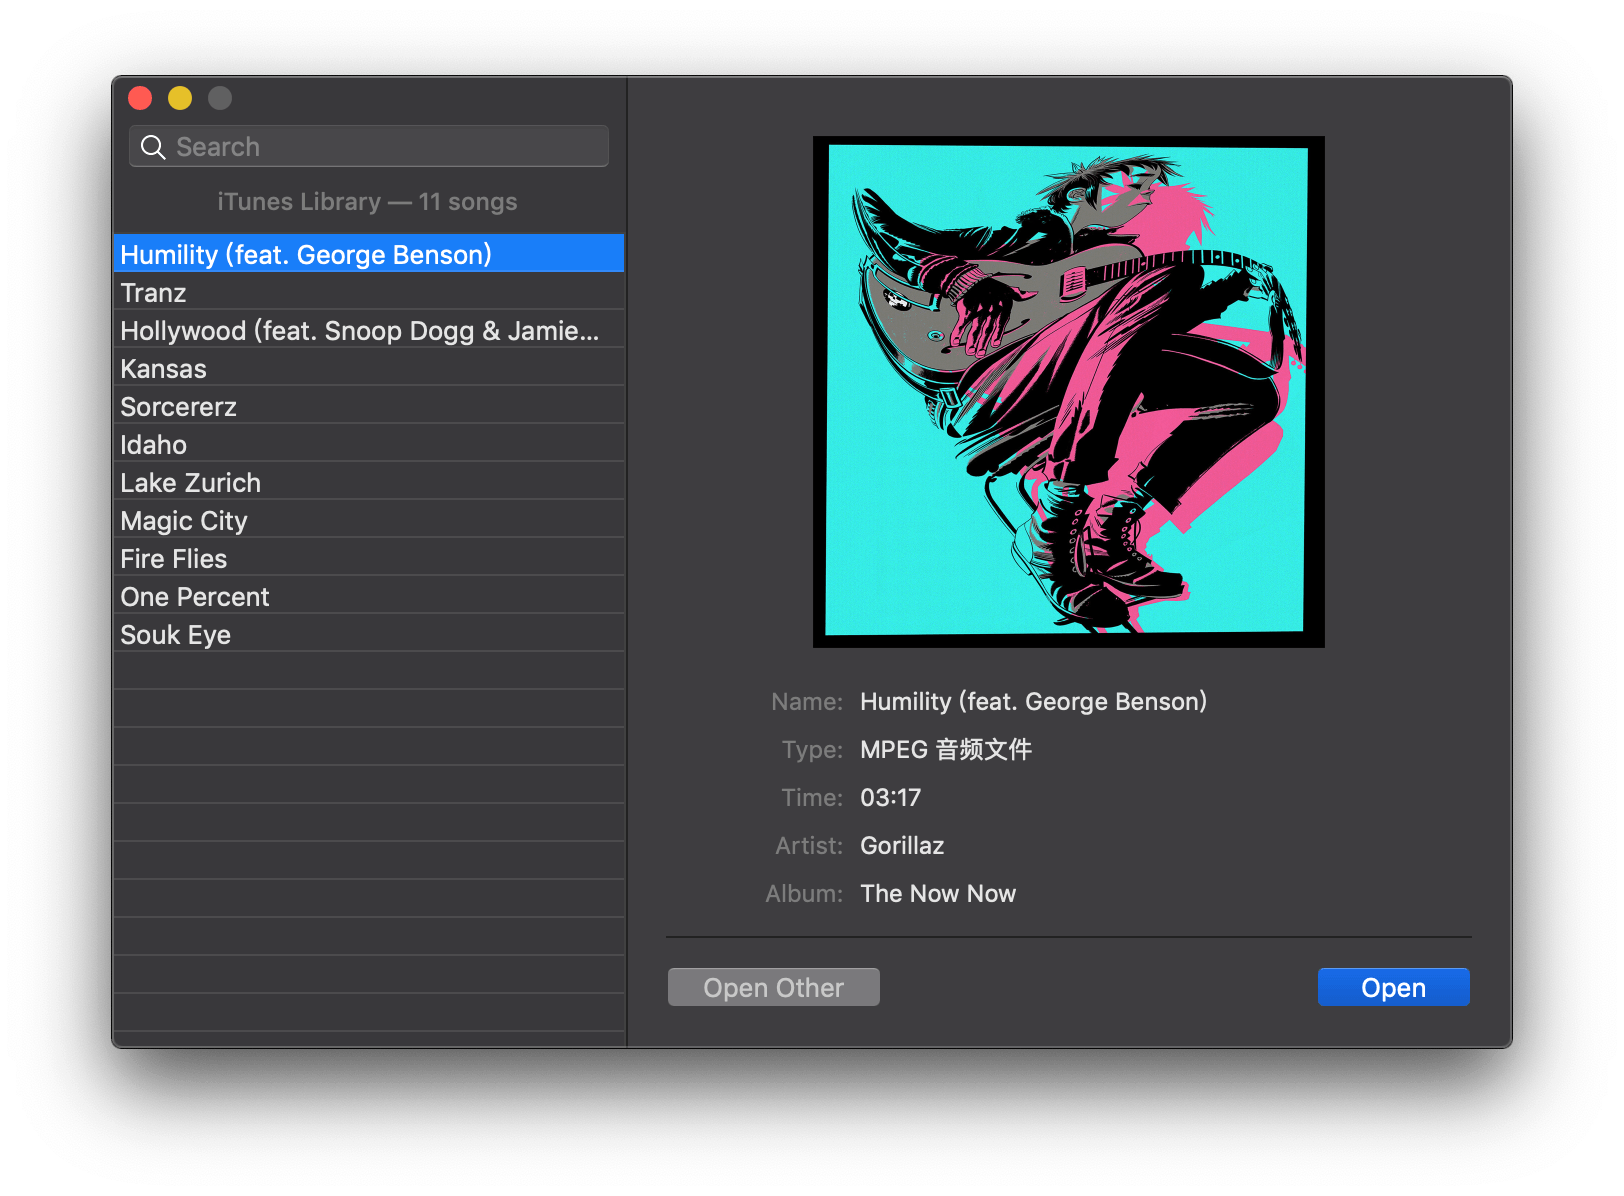Viewport: 1624px width, 1196px height.
Task: Select the song Idaho
Action: (369, 444)
